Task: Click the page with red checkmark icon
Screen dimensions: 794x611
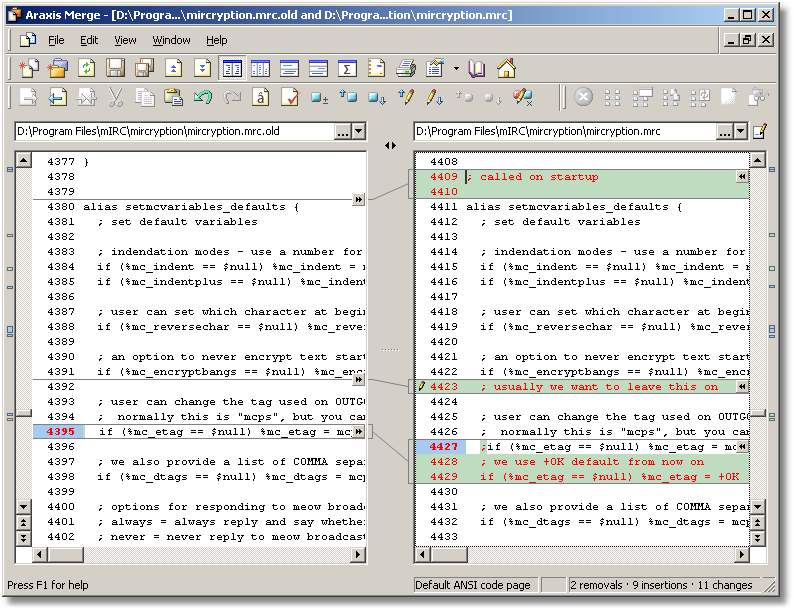Action: pyautogui.click(x=290, y=97)
